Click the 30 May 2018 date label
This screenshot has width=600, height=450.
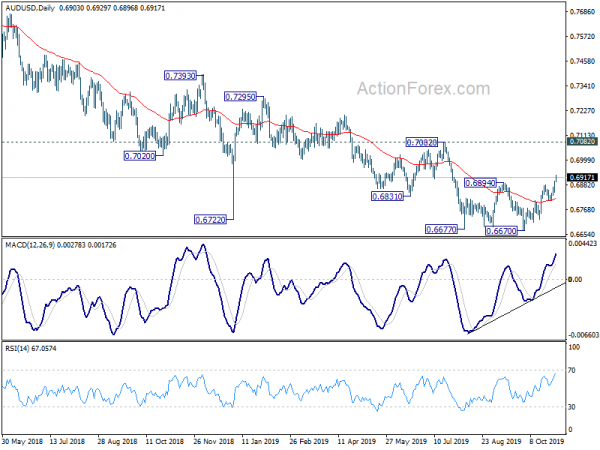22,442
